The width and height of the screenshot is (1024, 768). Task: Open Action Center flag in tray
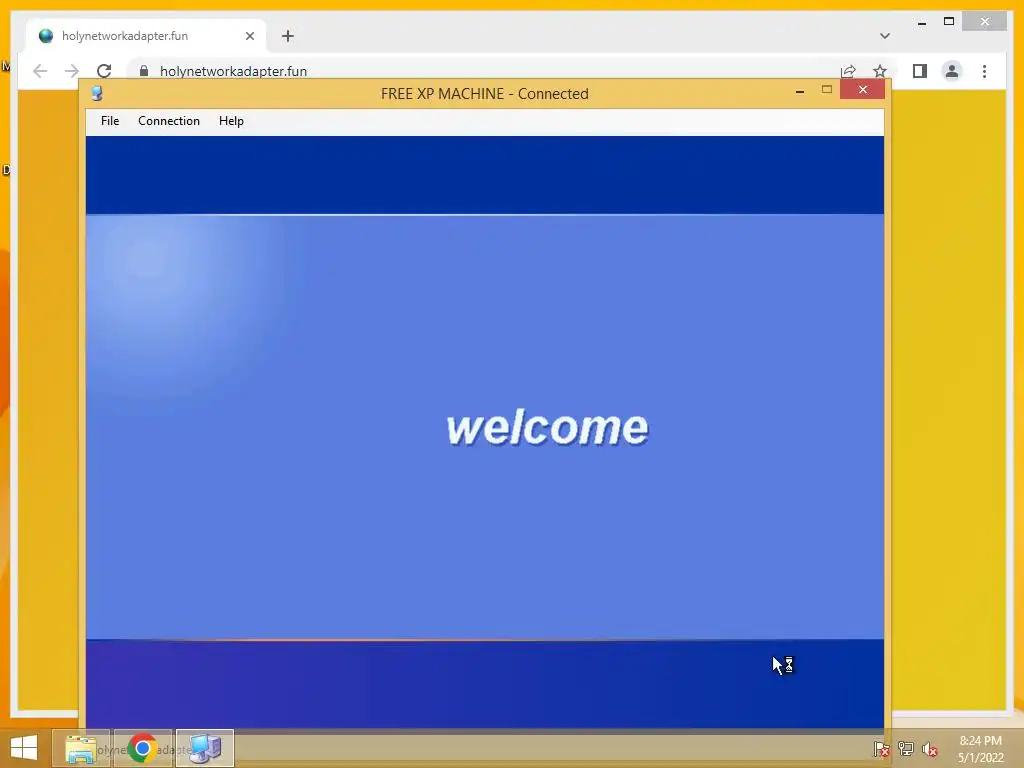click(881, 749)
